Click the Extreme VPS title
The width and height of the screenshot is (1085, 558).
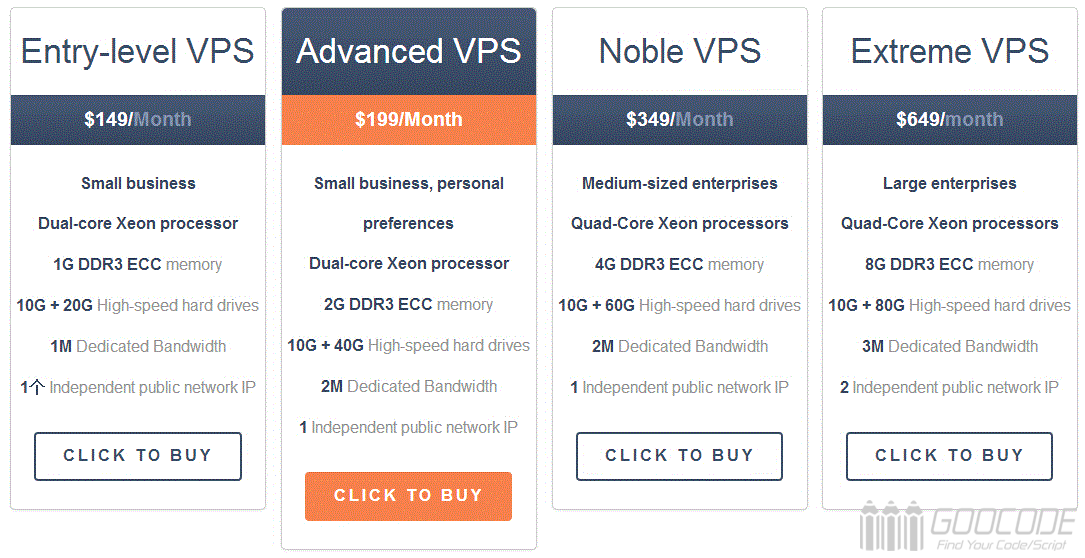(x=949, y=51)
